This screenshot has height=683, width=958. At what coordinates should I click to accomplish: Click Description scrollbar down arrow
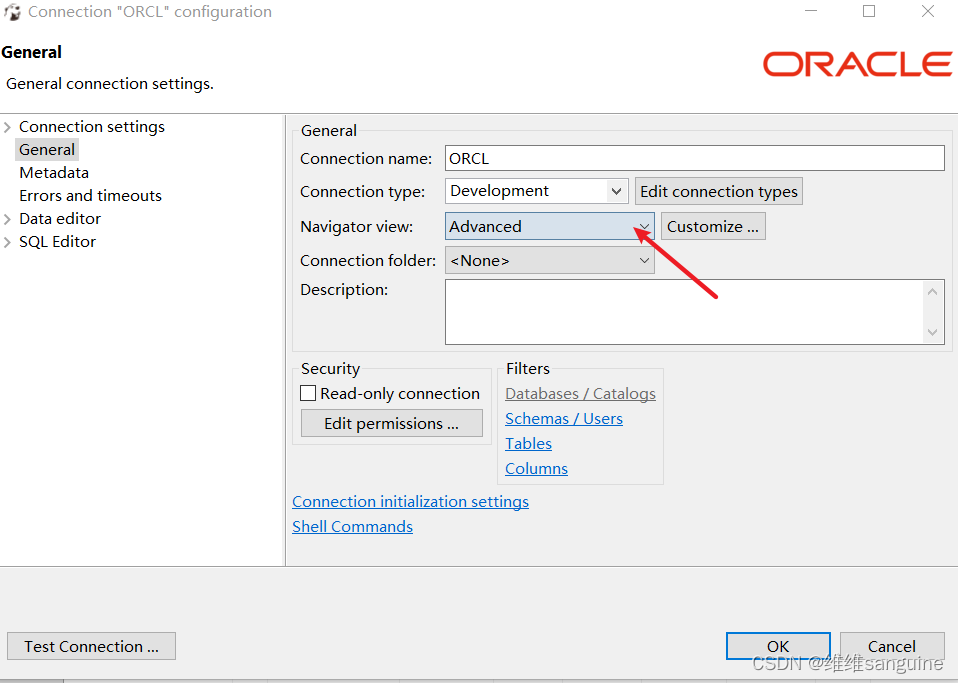[x=932, y=332]
